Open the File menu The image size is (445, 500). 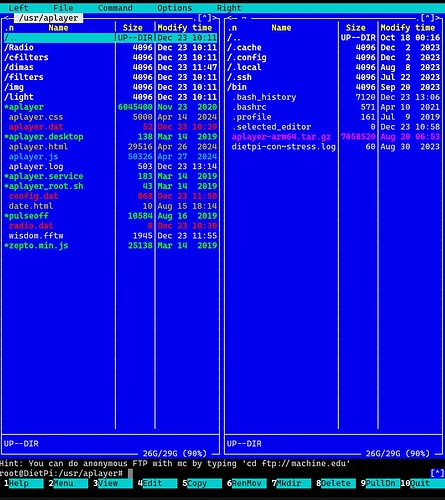click(x=63, y=8)
